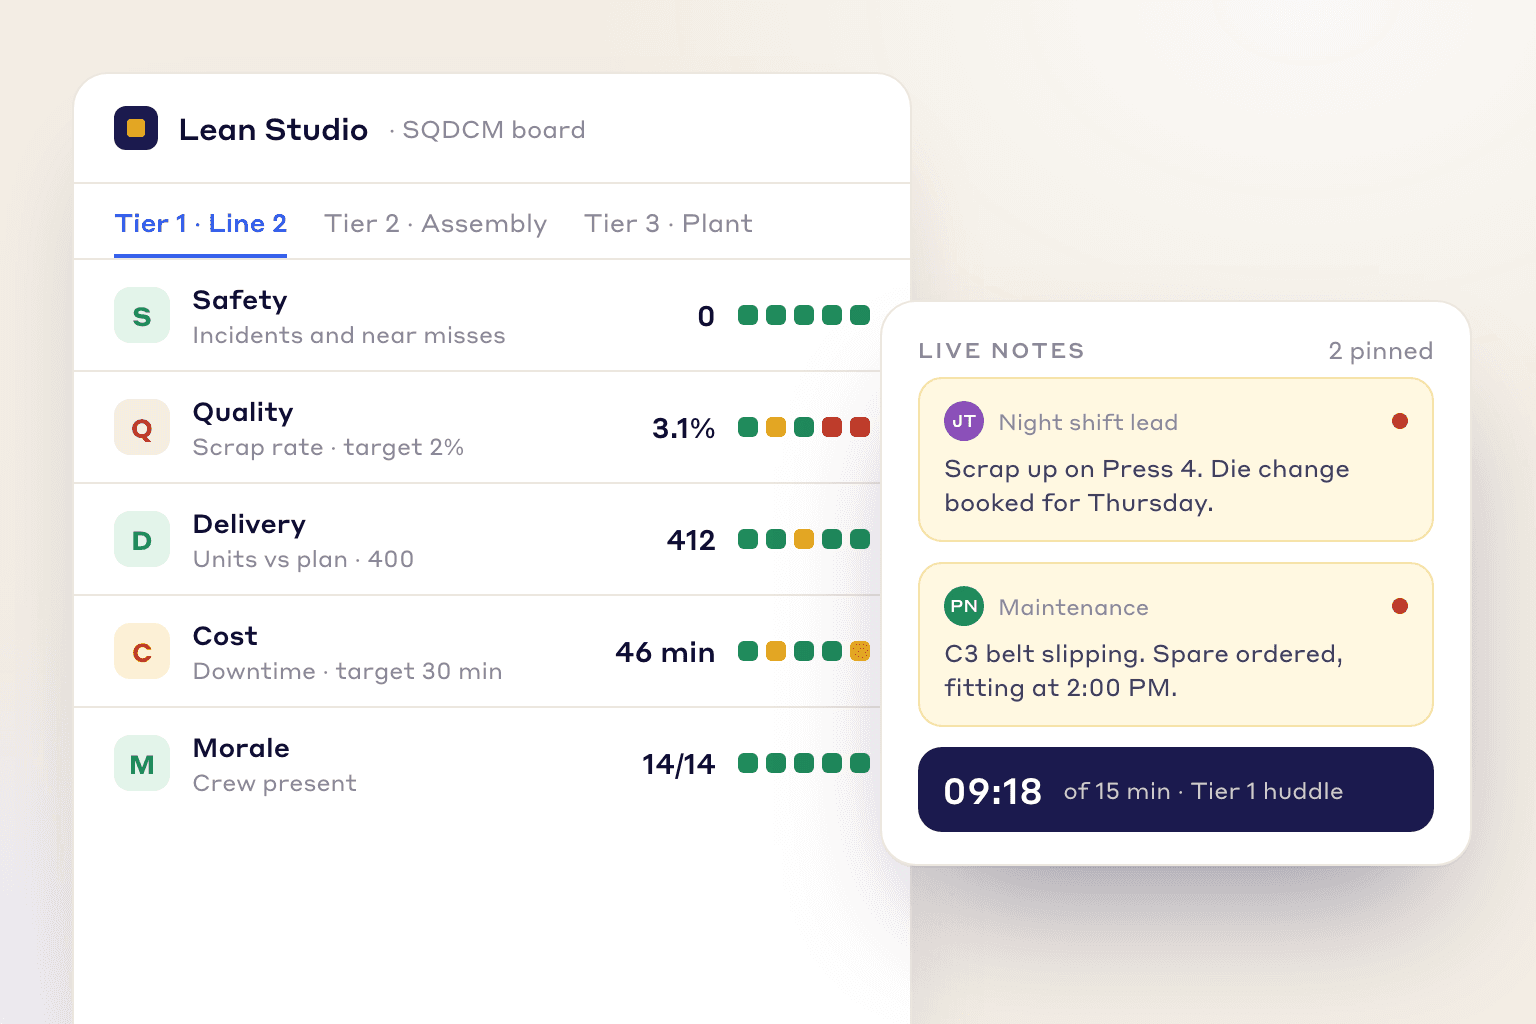The image size is (1536, 1024).
Task: Click the amber dot in Delivery row
Action: coord(804,539)
